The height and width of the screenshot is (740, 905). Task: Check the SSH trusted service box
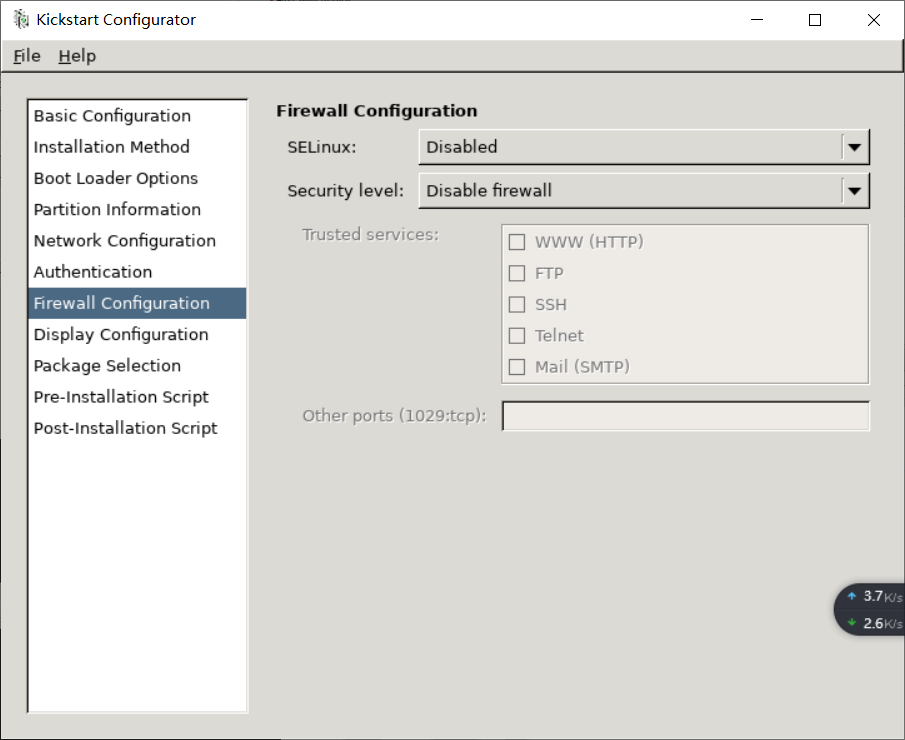[x=517, y=304]
